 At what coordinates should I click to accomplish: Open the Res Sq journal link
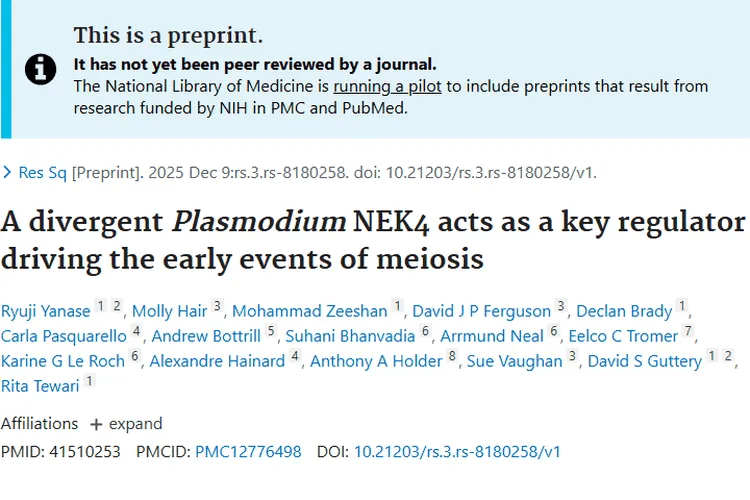click(43, 173)
